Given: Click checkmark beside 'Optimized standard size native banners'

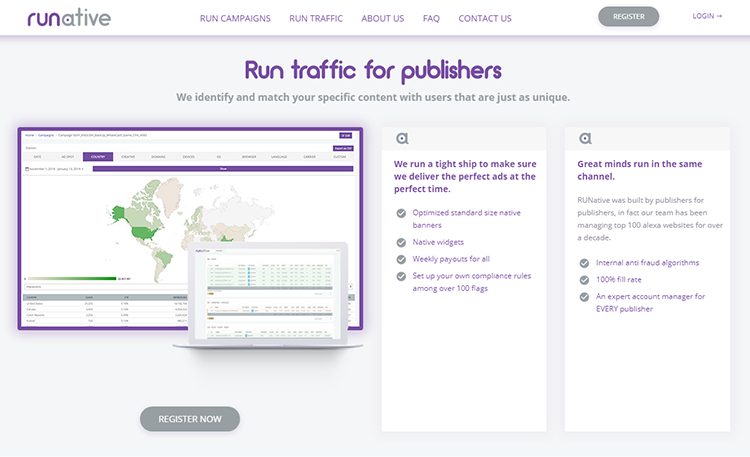Looking at the screenshot, I should coord(401,213).
